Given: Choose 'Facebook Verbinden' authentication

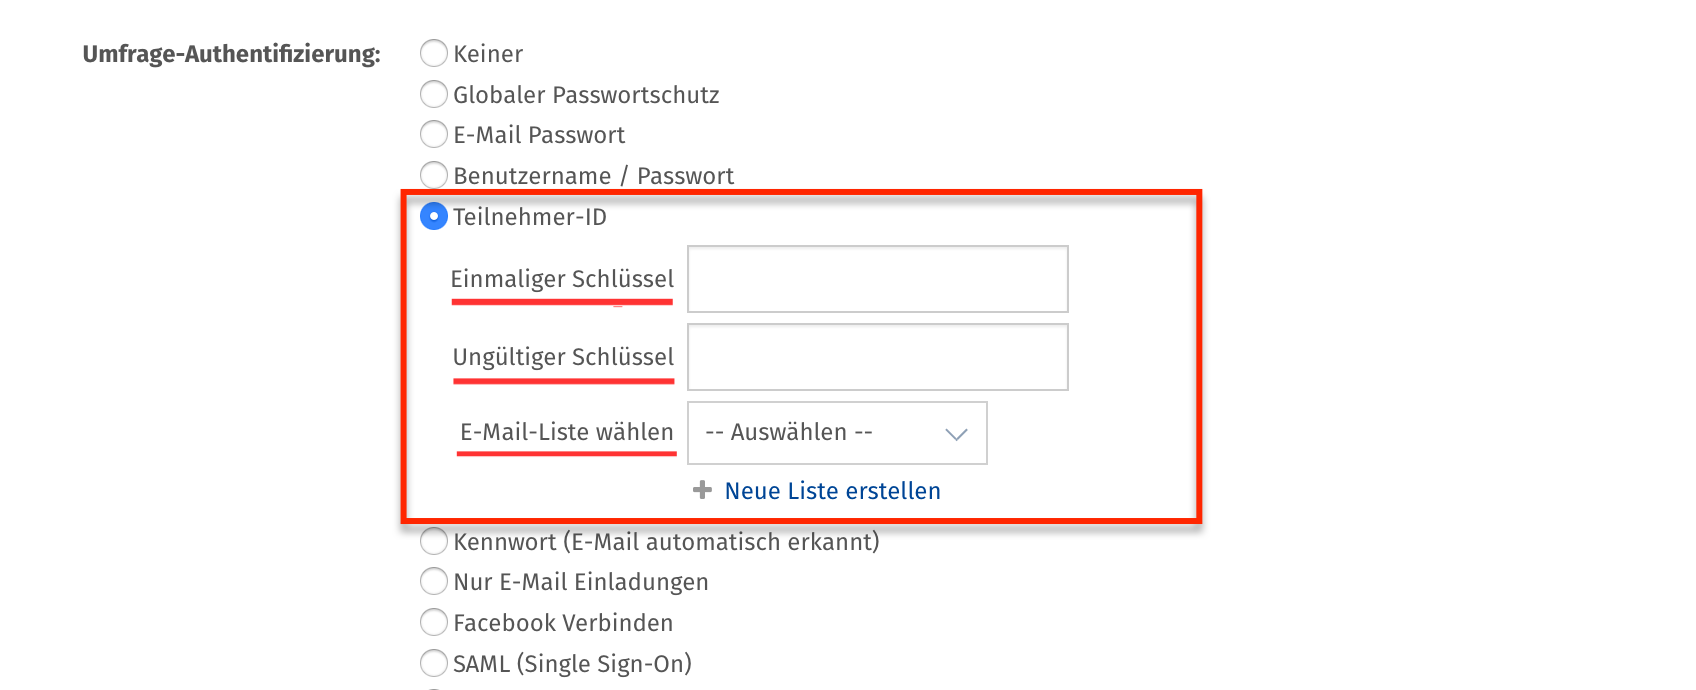Looking at the screenshot, I should [434, 622].
